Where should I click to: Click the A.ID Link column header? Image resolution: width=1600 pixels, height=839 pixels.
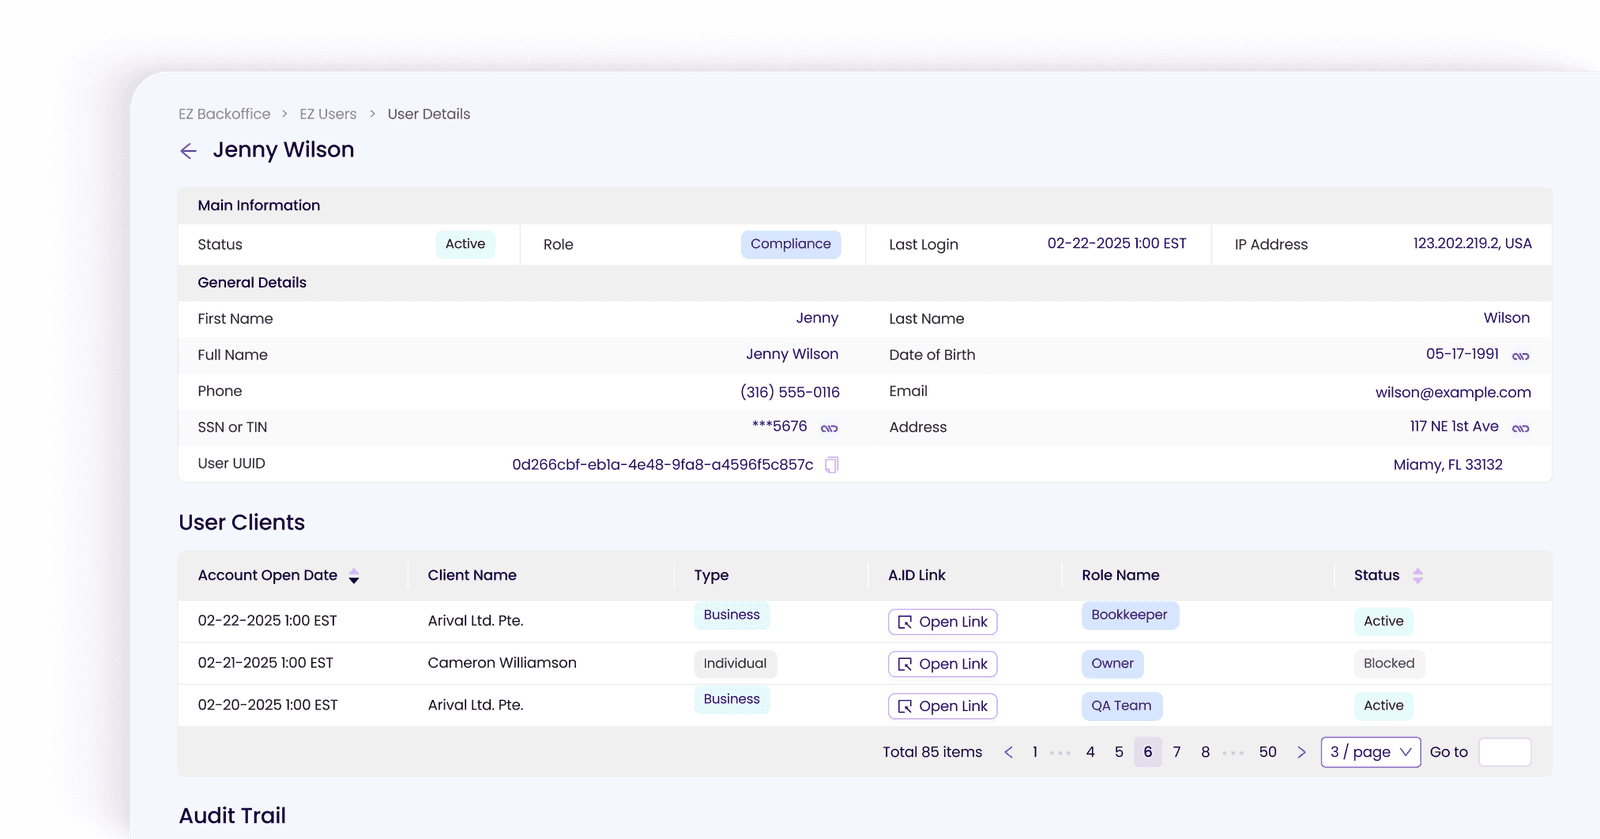[917, 576]
